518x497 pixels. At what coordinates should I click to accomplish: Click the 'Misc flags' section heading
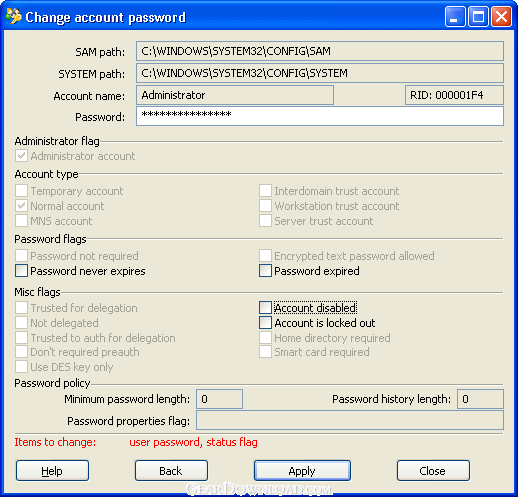pyautogui.click(x=37, y=292)
